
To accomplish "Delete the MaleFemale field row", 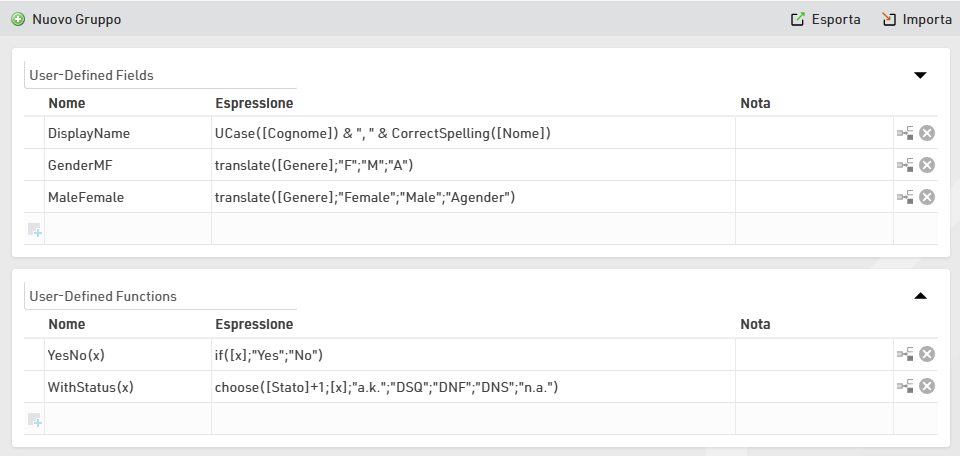I will pyautogui.click(x=927, y=197).
